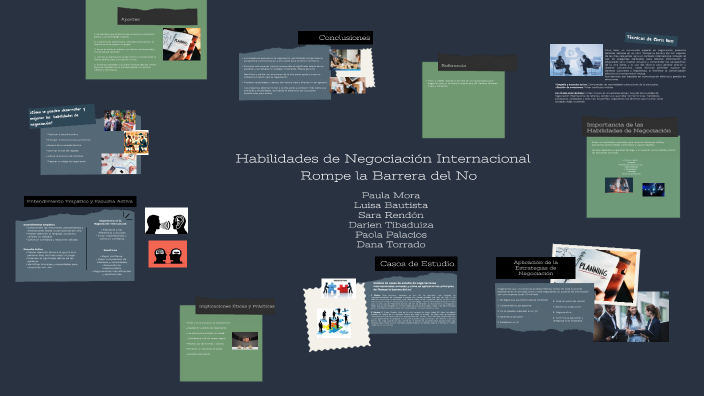Open the blue and red puzzle image
Screen dimensions: 704x396
339,288
